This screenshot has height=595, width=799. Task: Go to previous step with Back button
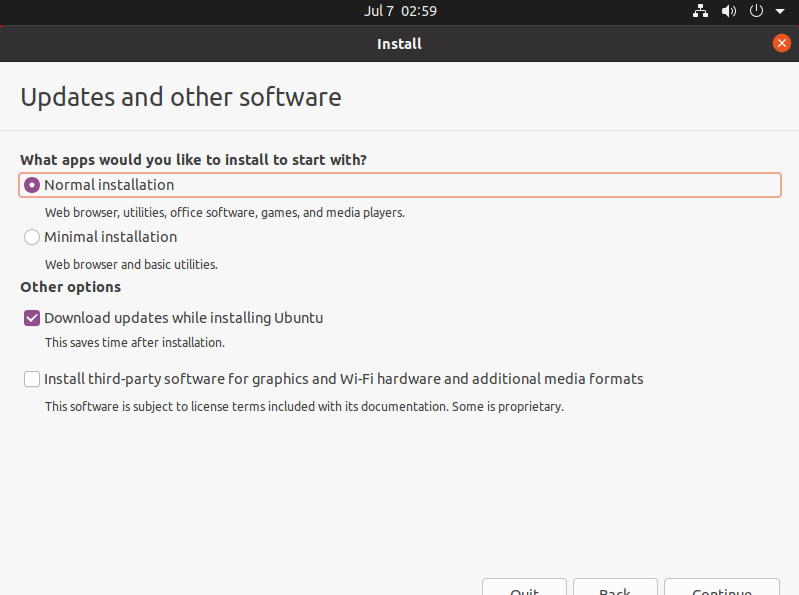tap(614, 588)
